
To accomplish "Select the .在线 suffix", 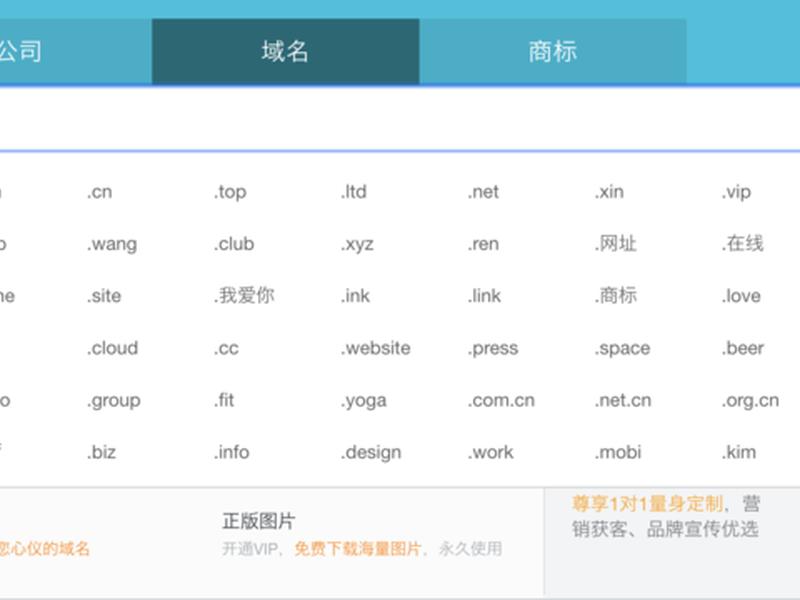I will pos(742,244).
